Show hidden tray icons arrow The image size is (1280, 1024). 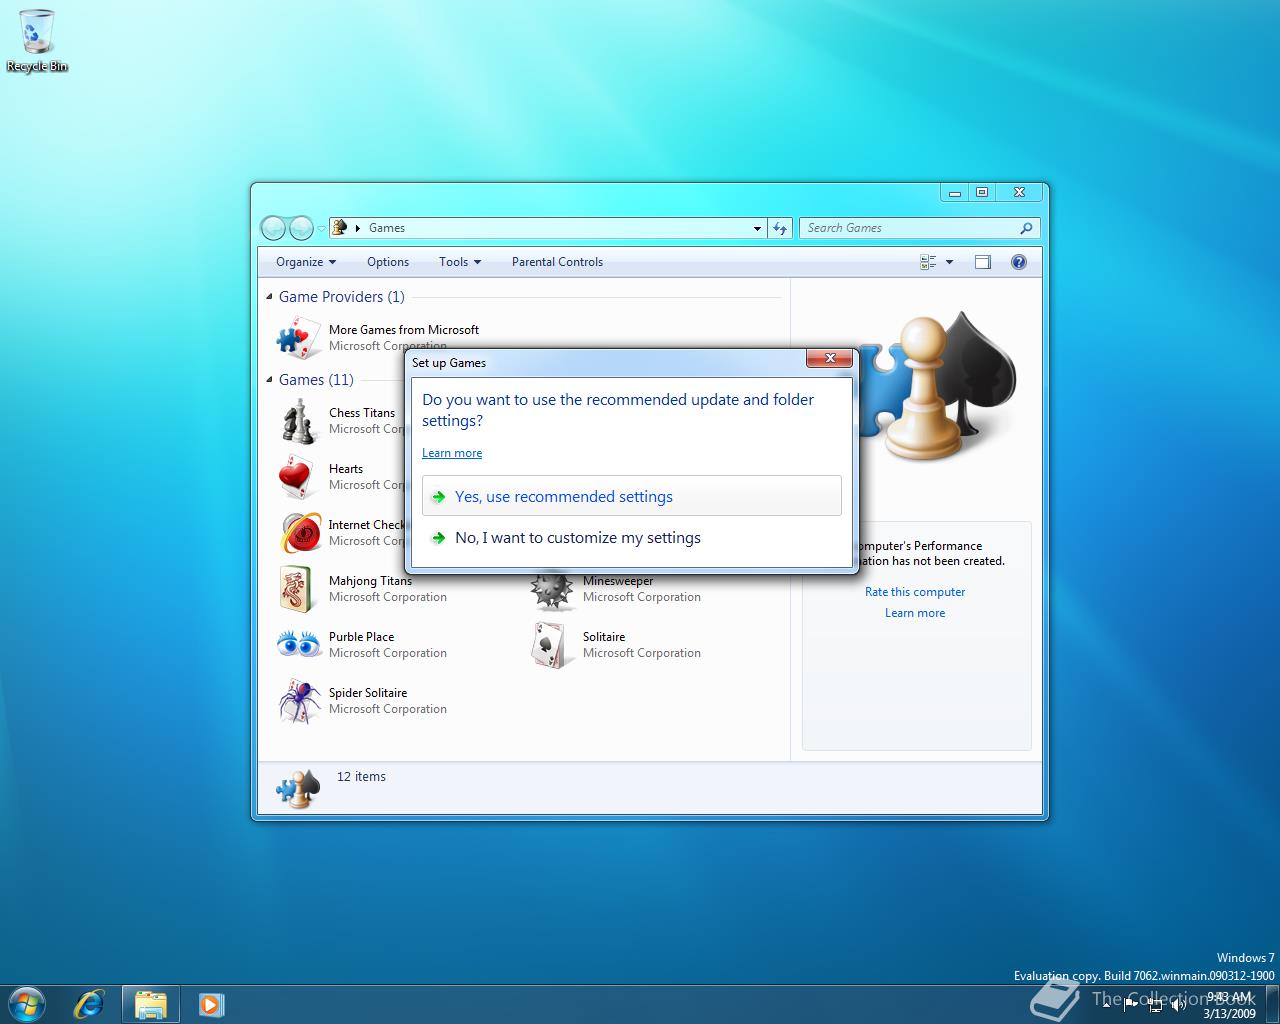point(1106,1004)
